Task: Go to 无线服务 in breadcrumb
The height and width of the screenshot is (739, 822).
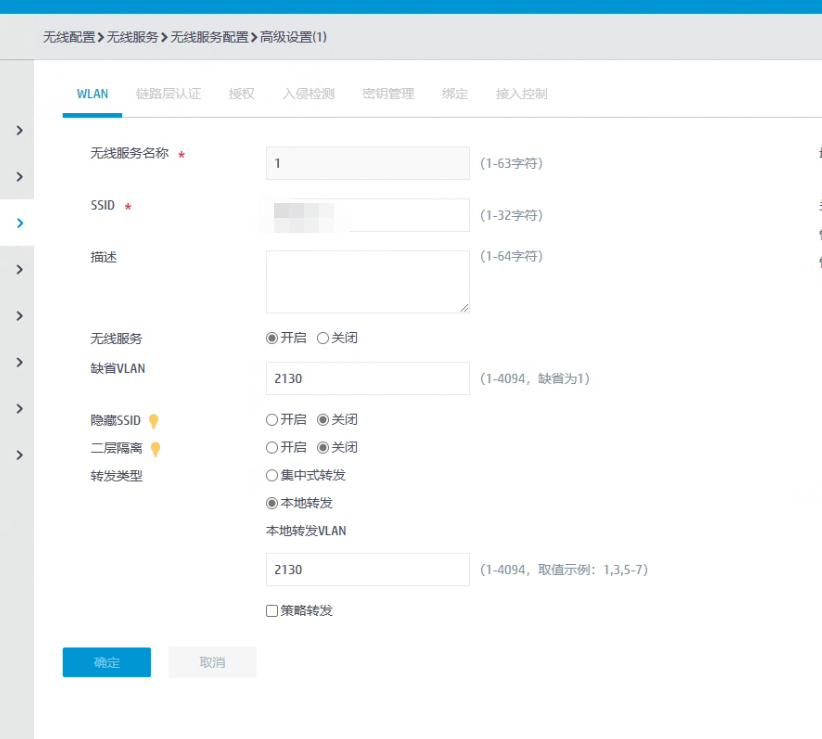Action: point(133,37)
